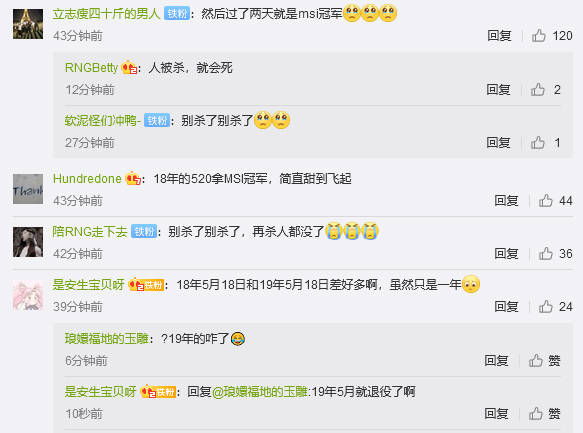Like 软泥怪们冲鸭- reply thumbs-up

[538, 142]
